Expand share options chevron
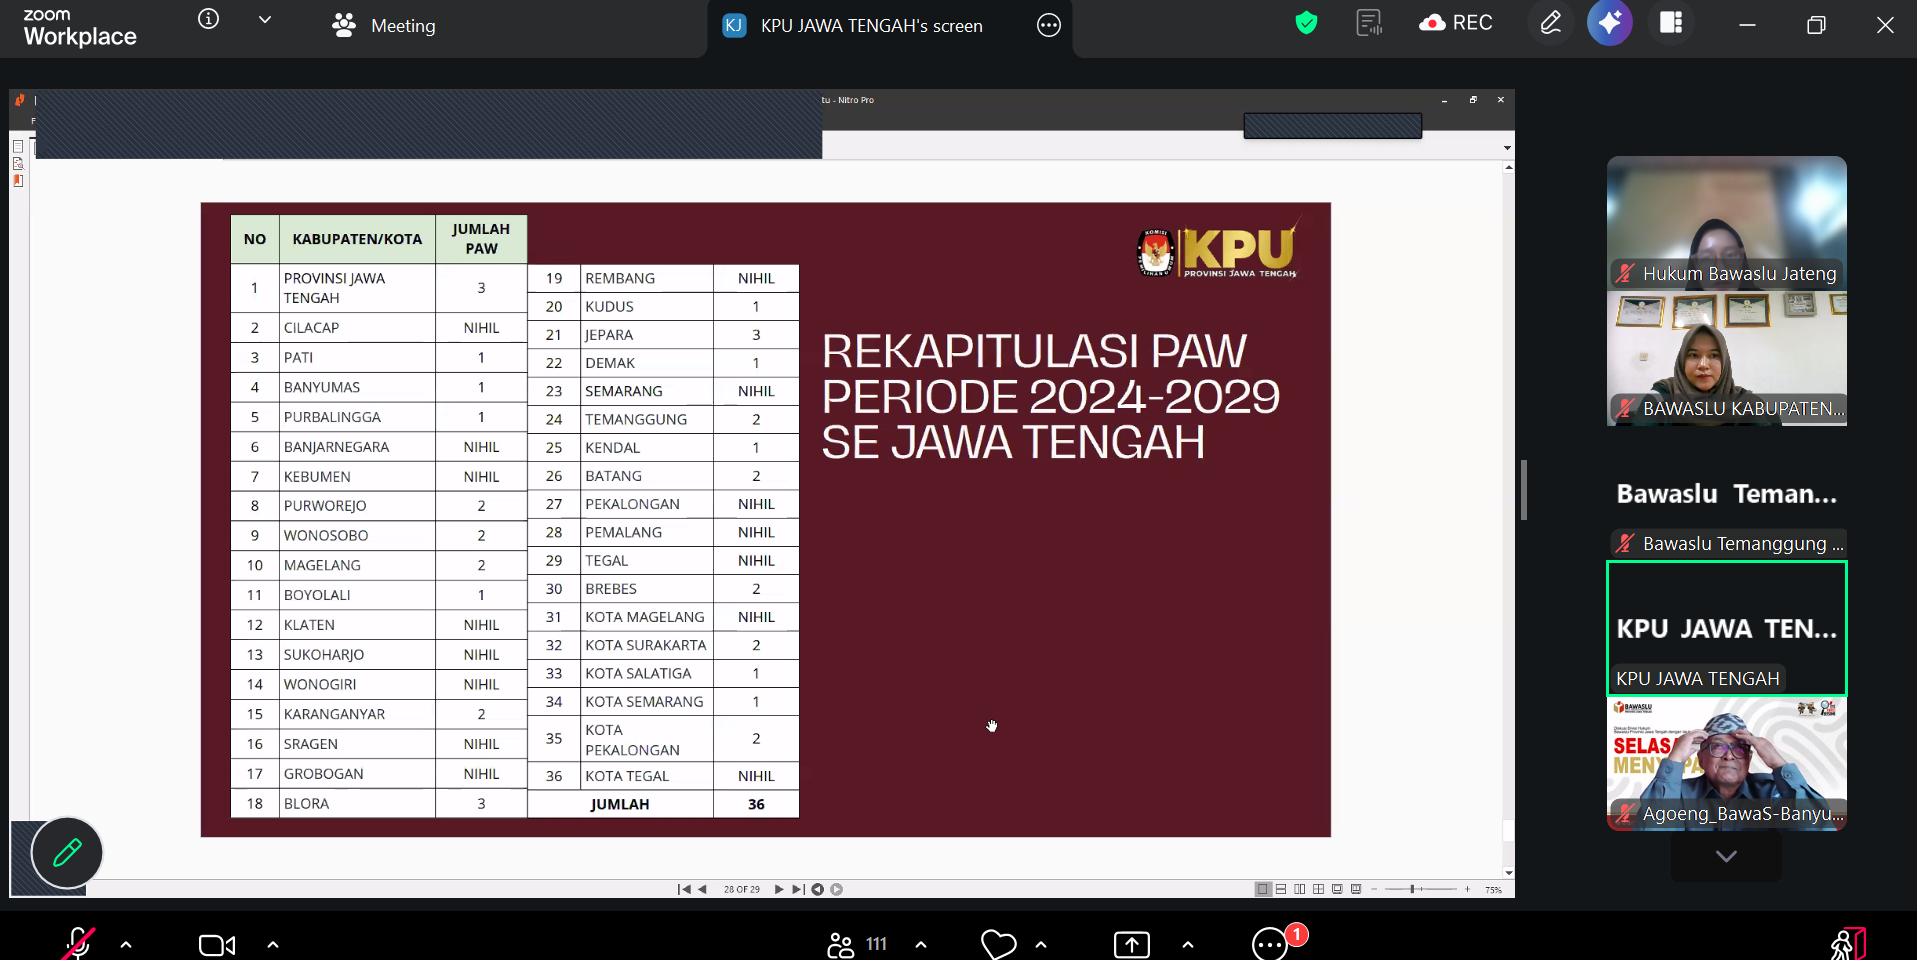Image resolution: width=1917 pixels, height=960 pixels. click(1188, 944)
